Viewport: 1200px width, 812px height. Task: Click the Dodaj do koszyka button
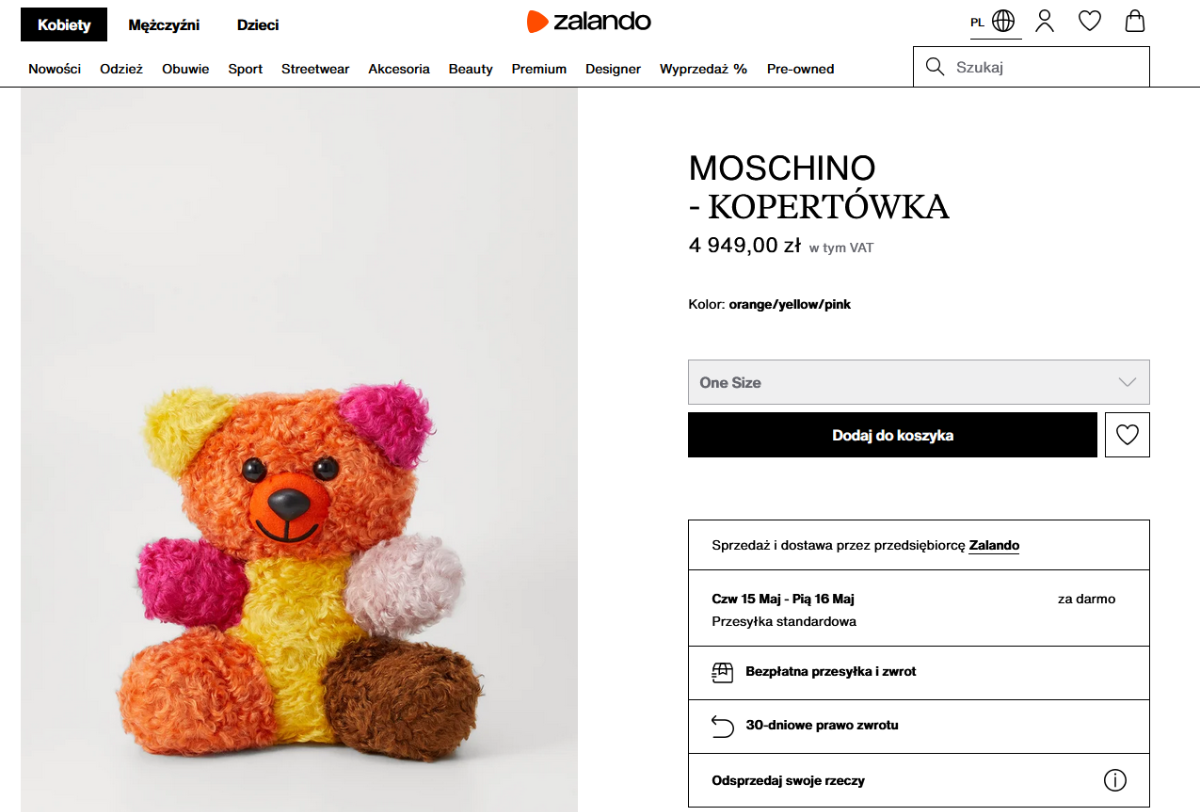click(x=892, y=435)
